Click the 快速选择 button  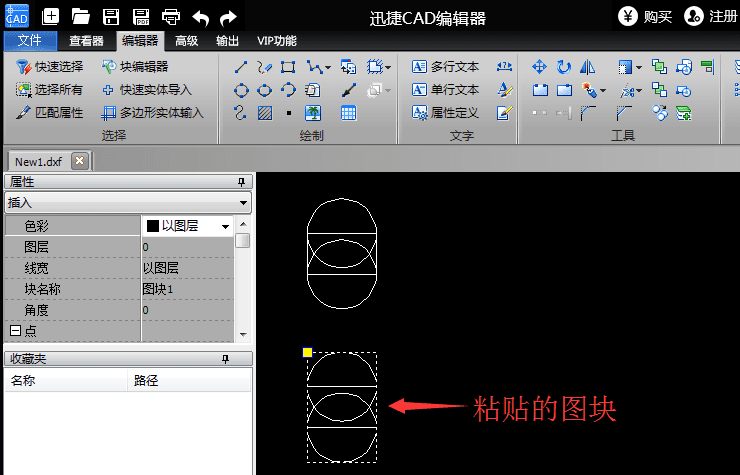pyautogui.click(x=50, y=67)
